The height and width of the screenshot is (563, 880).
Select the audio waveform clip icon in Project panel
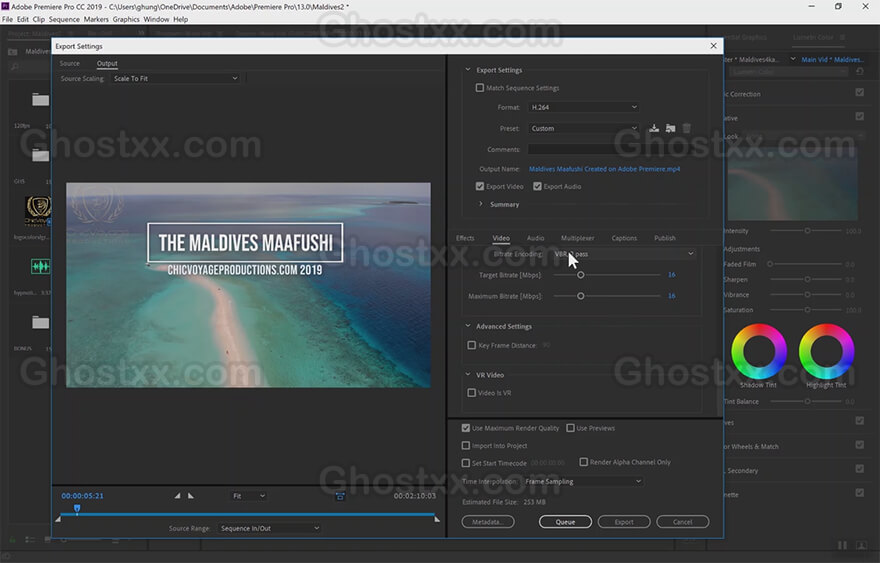[40, 266]
